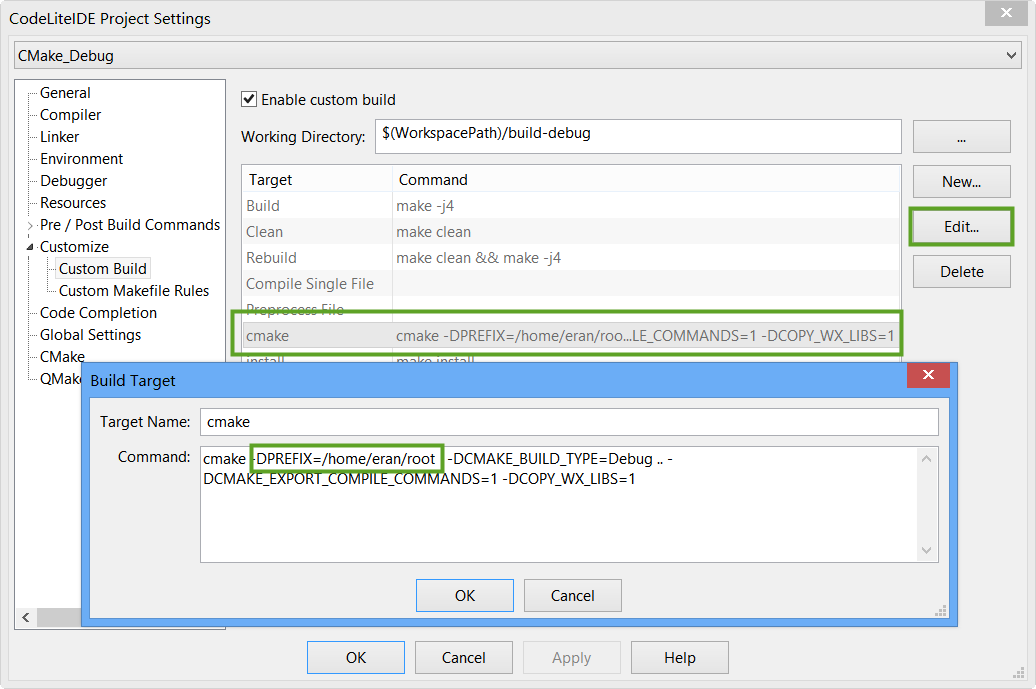Click command box scroll up arrow

(x=926, y=459)
